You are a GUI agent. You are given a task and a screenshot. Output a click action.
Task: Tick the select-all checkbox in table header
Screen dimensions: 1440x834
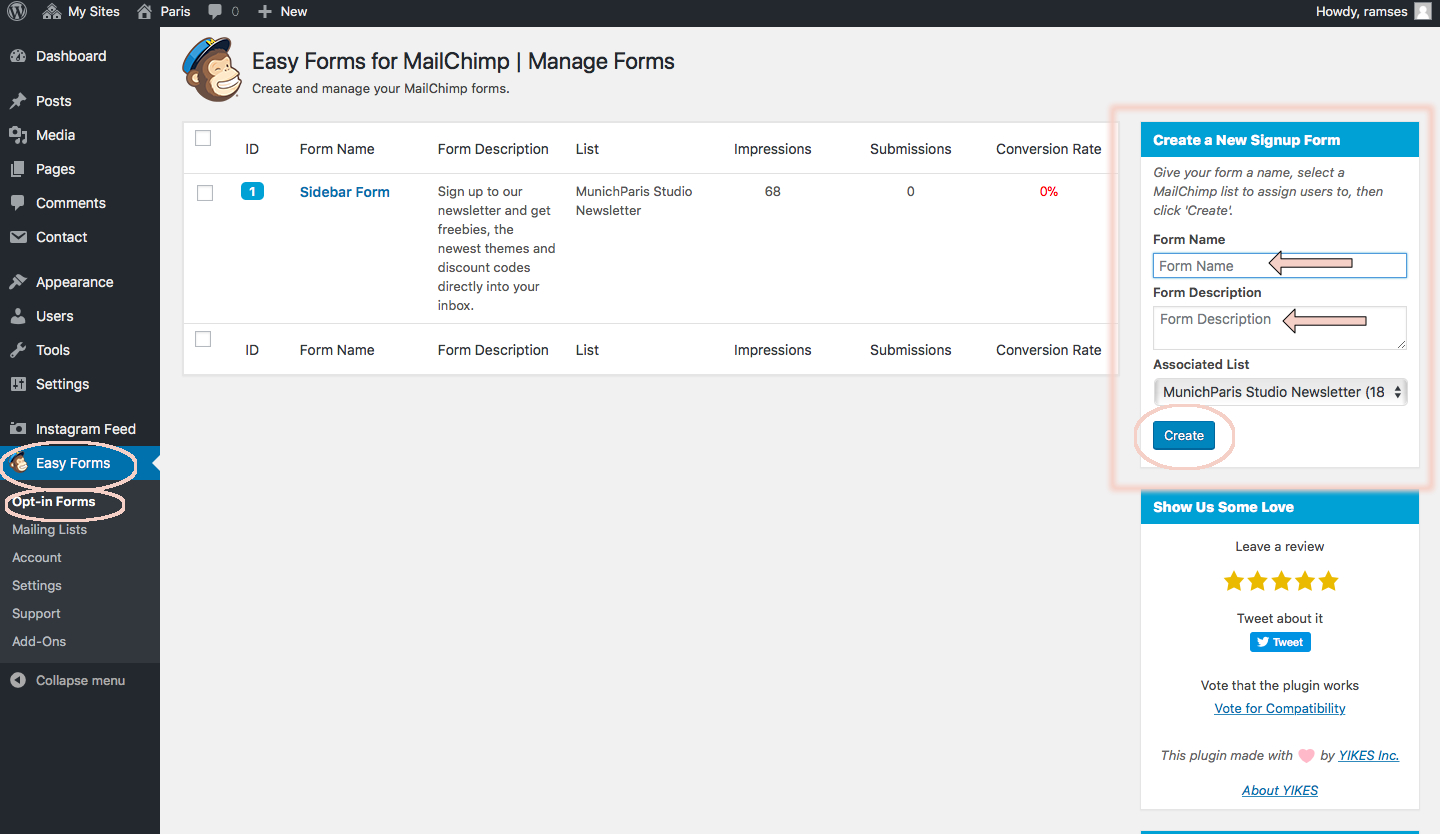(x=203, y=138)
